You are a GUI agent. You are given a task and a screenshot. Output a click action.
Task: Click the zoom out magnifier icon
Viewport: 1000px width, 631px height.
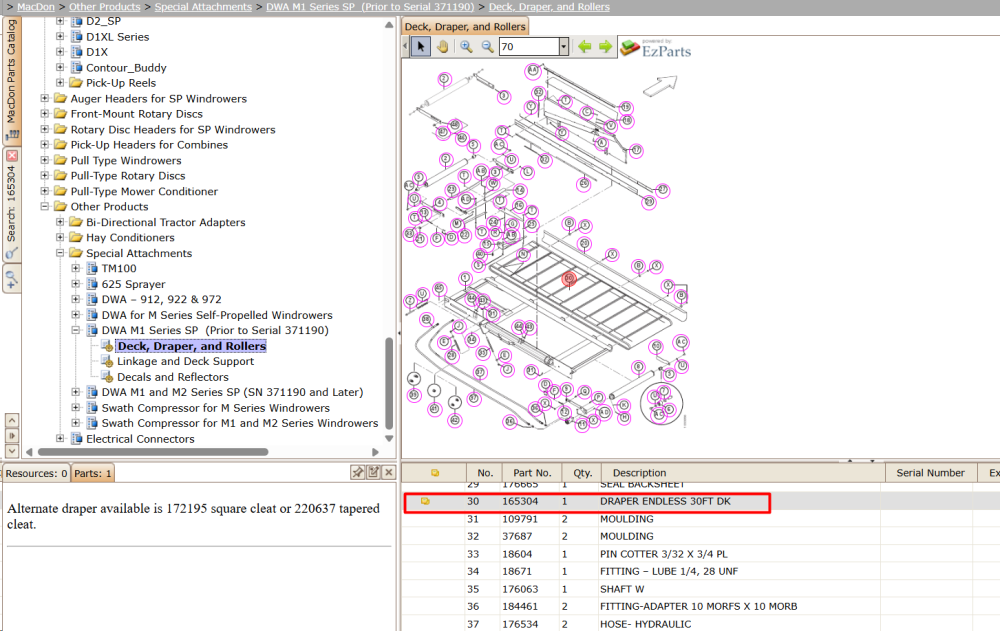point(487,47)
